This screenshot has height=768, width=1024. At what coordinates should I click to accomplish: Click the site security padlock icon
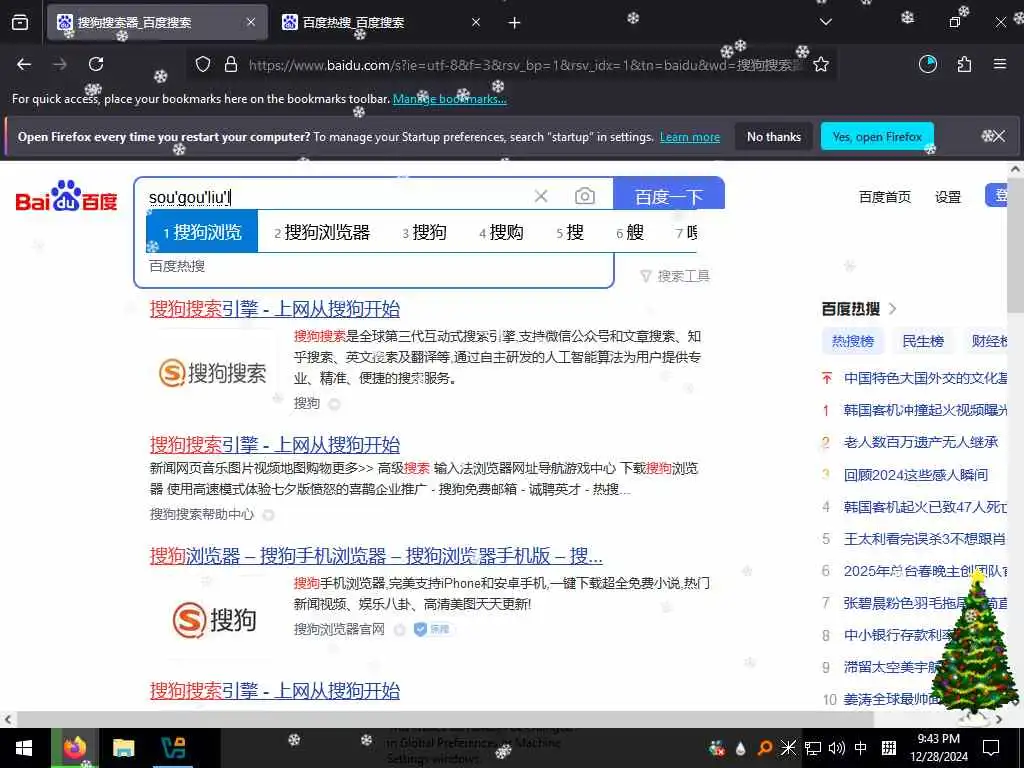(231, 64)
